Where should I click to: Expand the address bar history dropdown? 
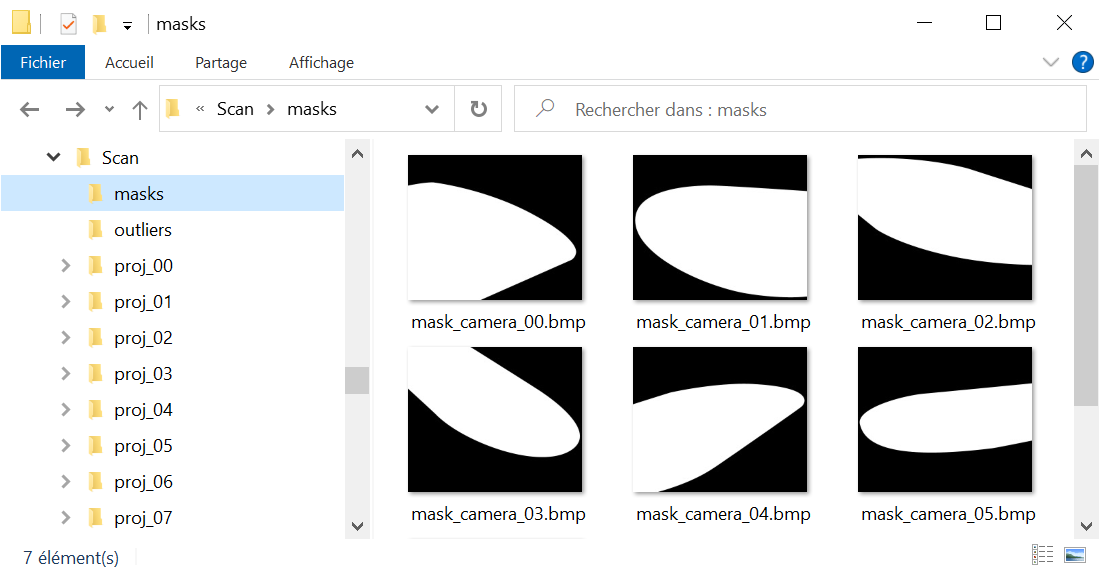432,109
